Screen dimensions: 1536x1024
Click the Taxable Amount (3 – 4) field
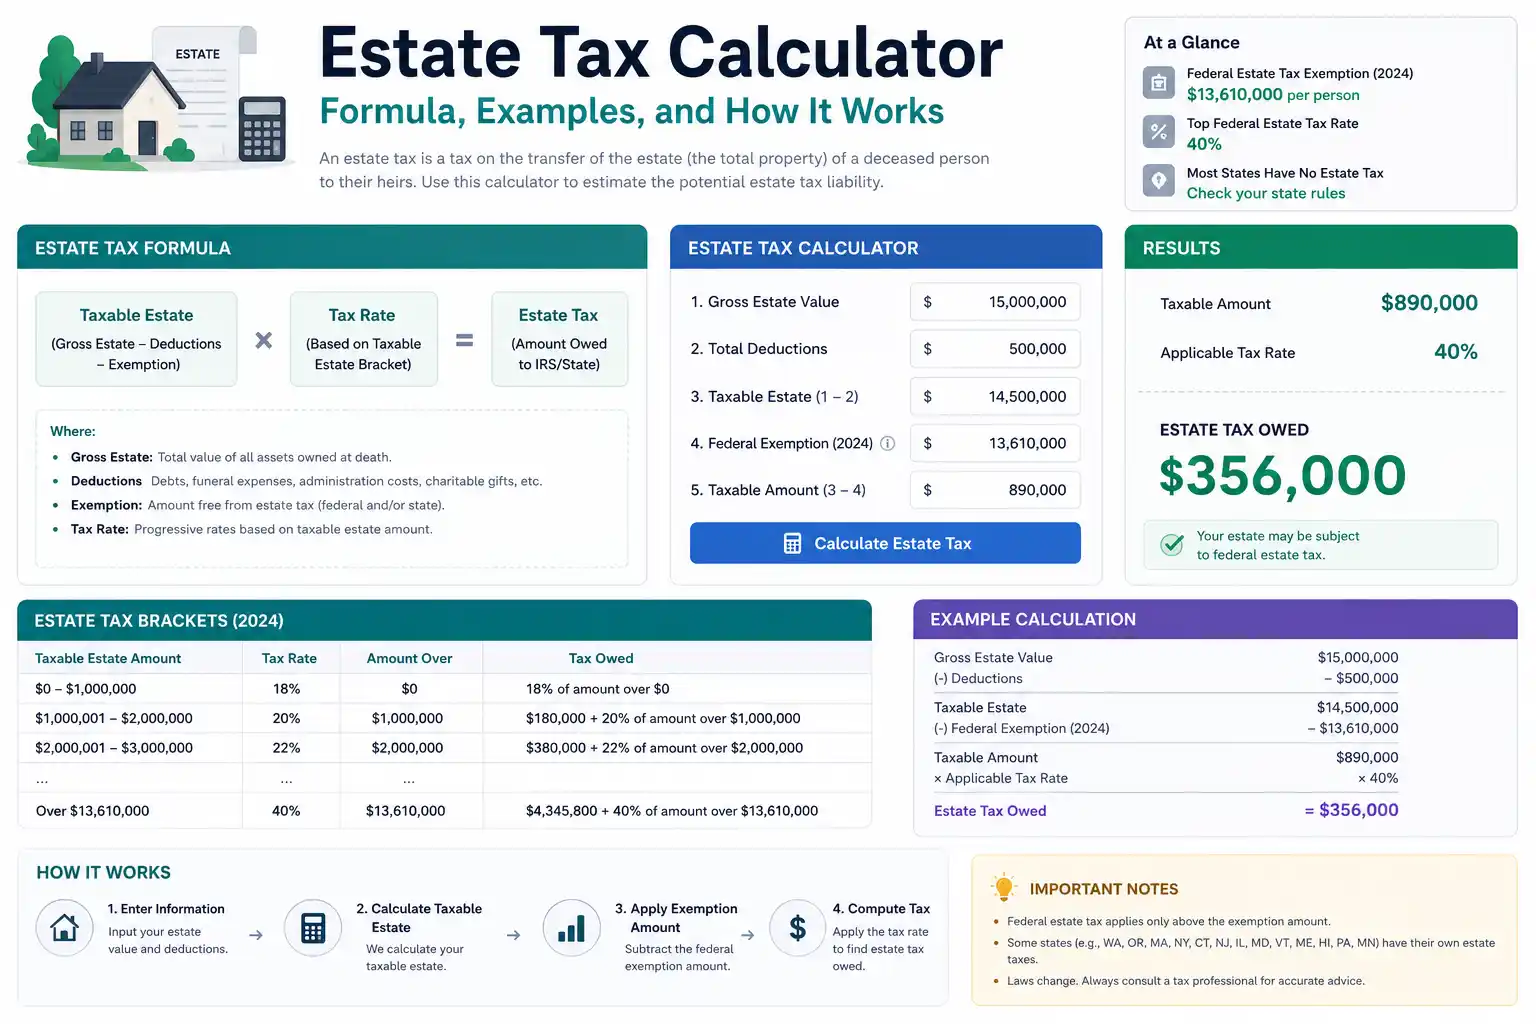(995, 490)
